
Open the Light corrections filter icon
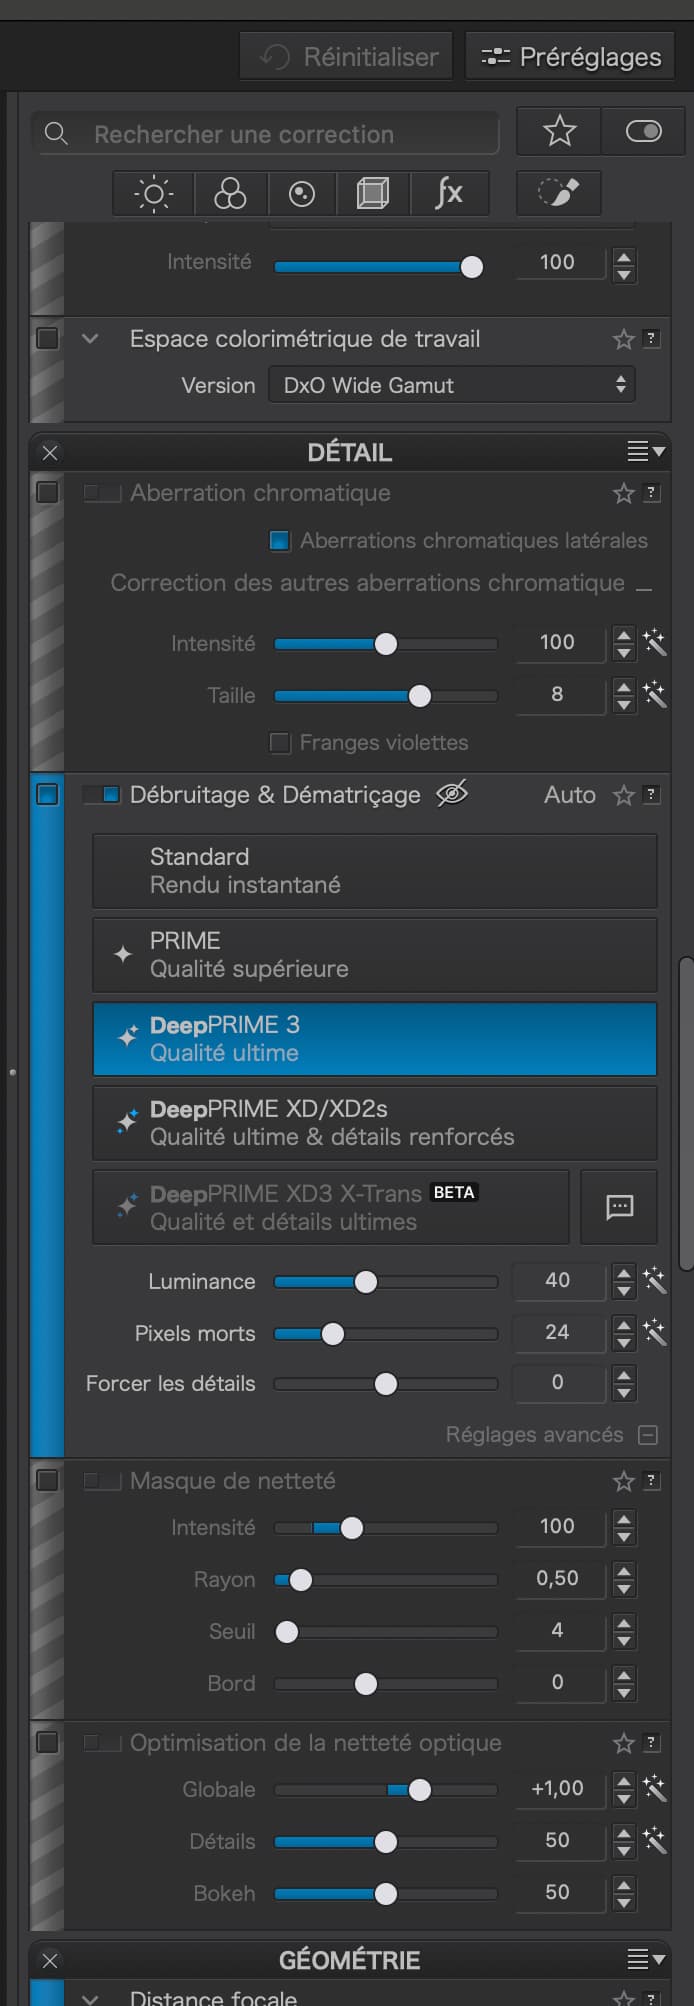[153, 193]
